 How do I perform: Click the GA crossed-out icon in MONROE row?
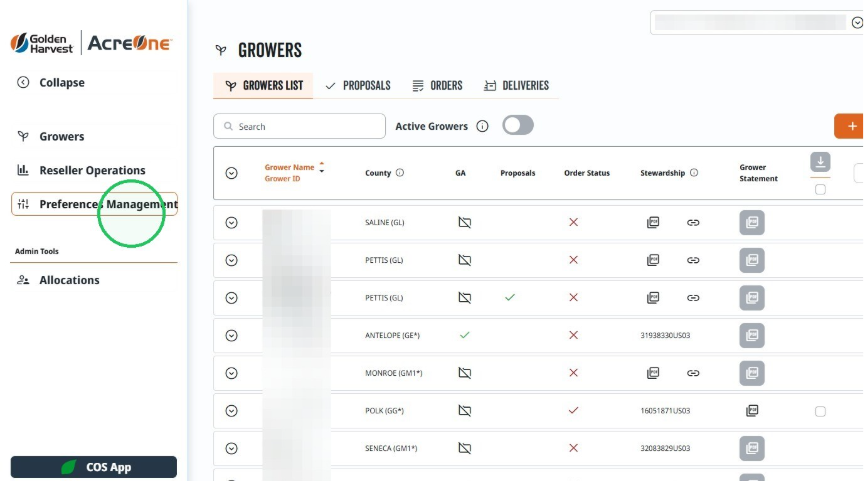point(465,373)
